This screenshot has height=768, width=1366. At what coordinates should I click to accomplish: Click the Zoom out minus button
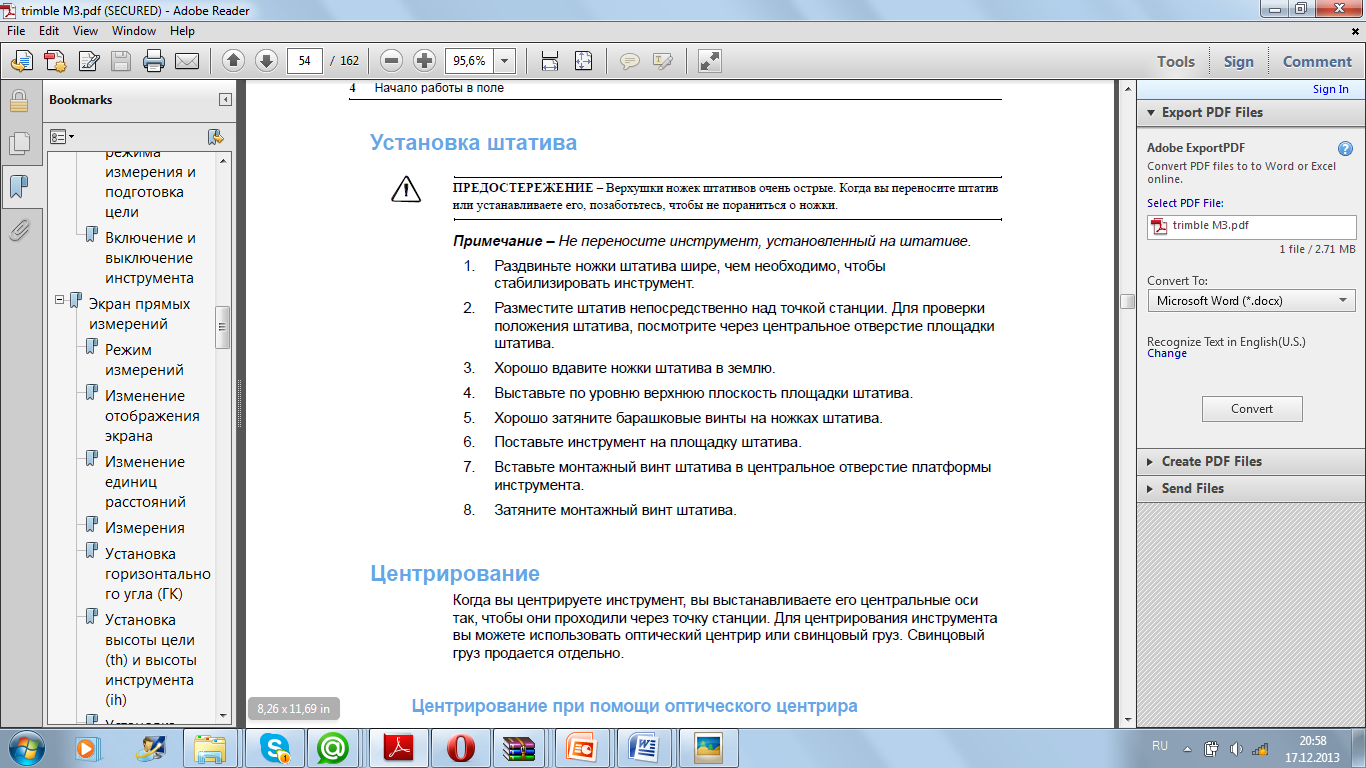click(391, 61)
